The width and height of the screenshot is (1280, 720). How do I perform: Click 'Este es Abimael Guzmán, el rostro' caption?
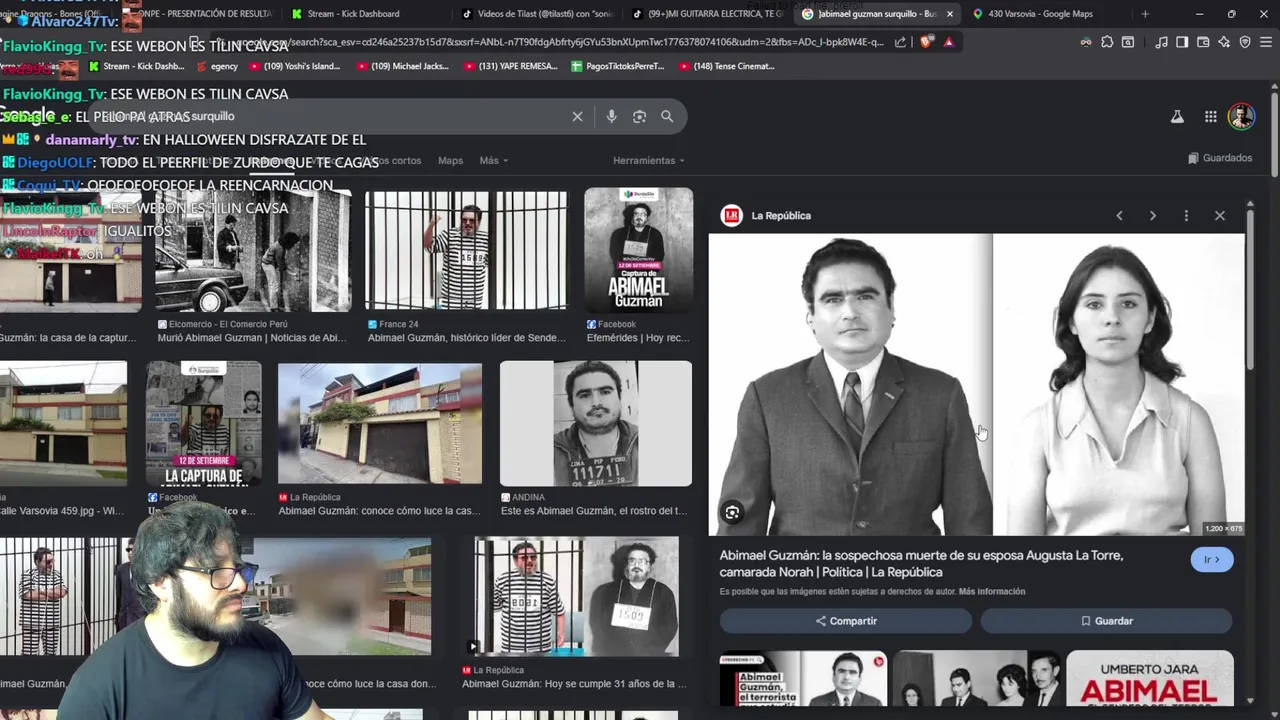[x=594, y=511]
